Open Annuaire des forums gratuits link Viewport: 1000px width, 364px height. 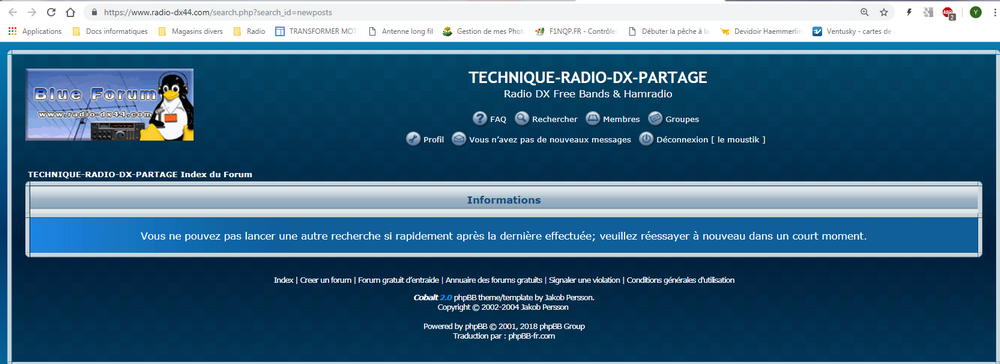coord(494,280)
